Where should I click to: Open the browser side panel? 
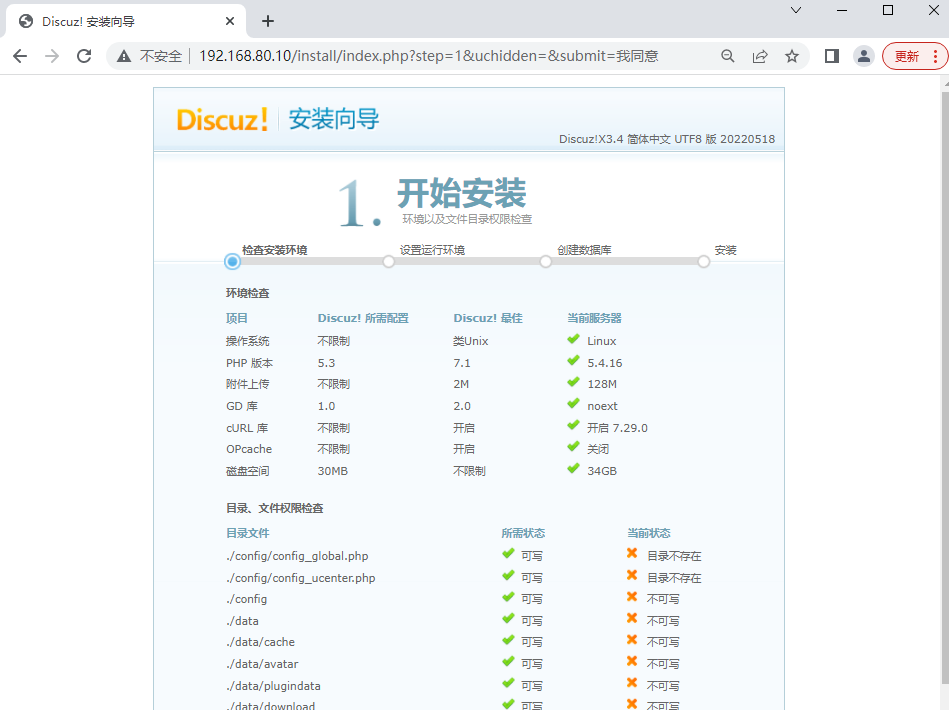(x=832, y=56)
